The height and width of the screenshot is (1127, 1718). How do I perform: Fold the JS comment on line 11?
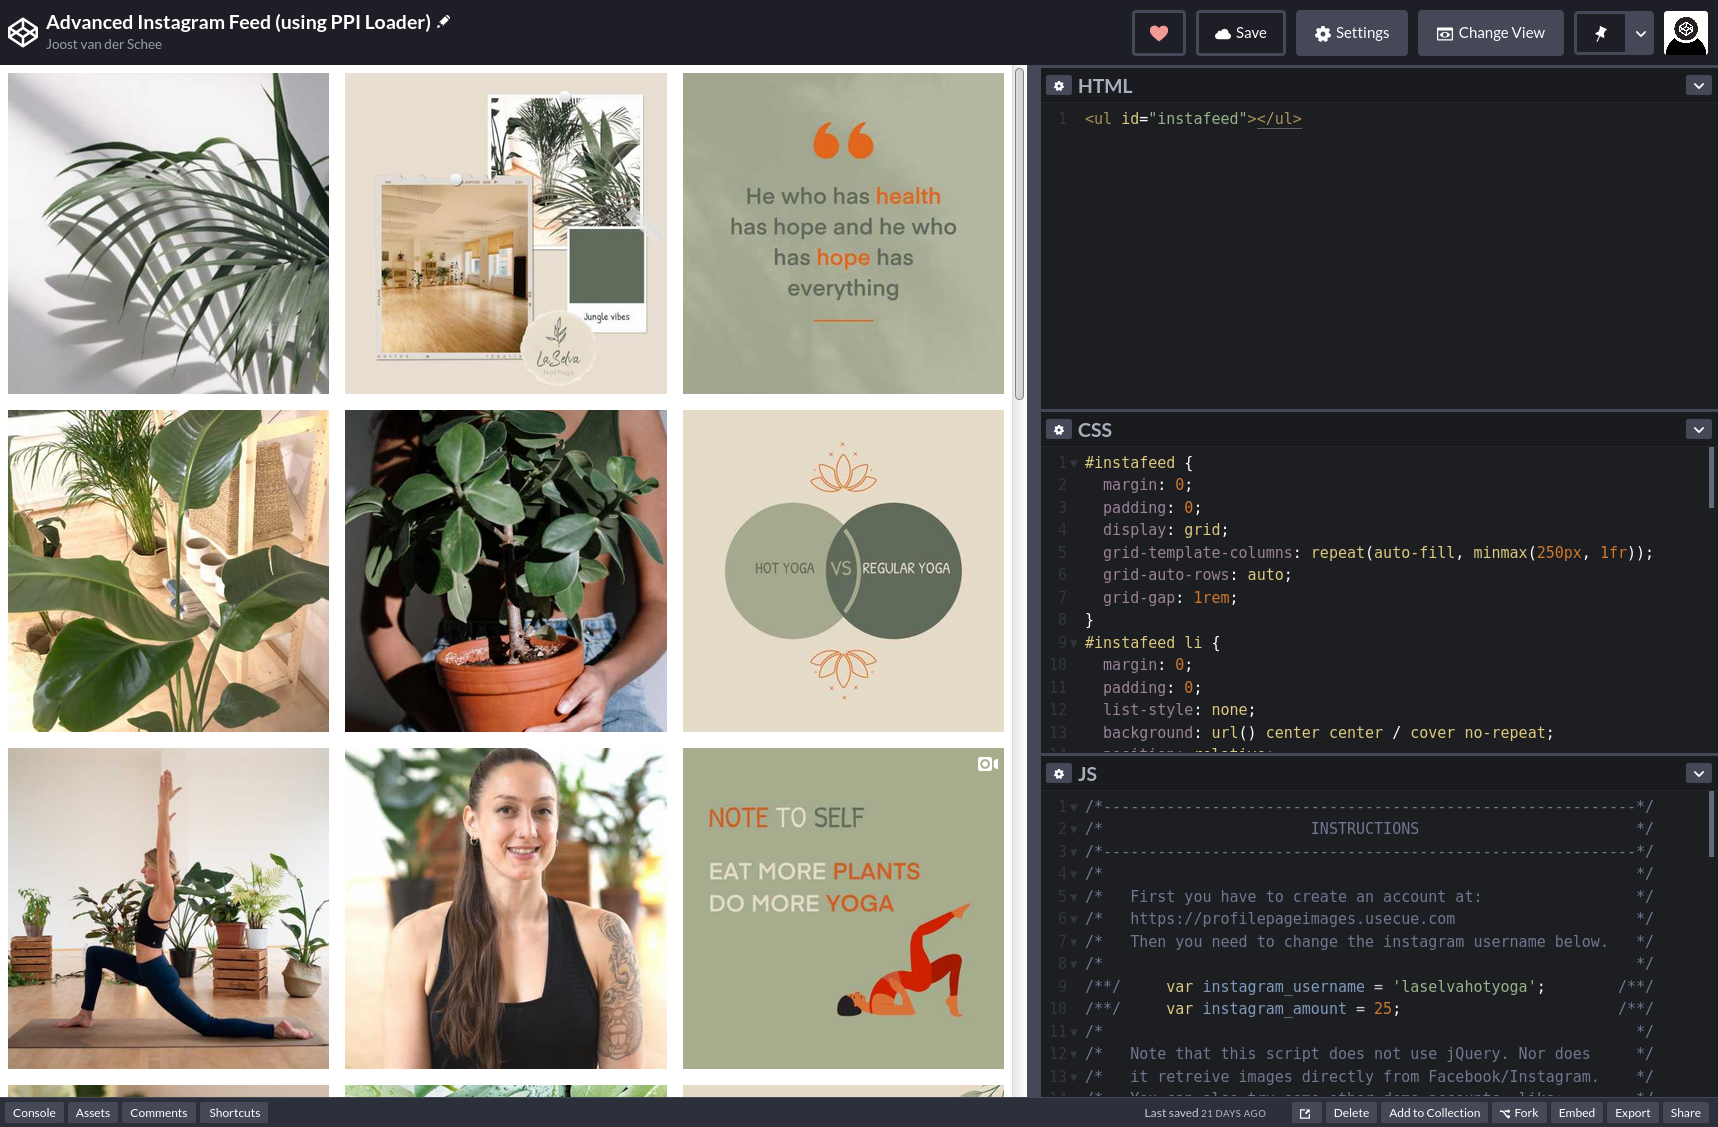point(1074,1032)
